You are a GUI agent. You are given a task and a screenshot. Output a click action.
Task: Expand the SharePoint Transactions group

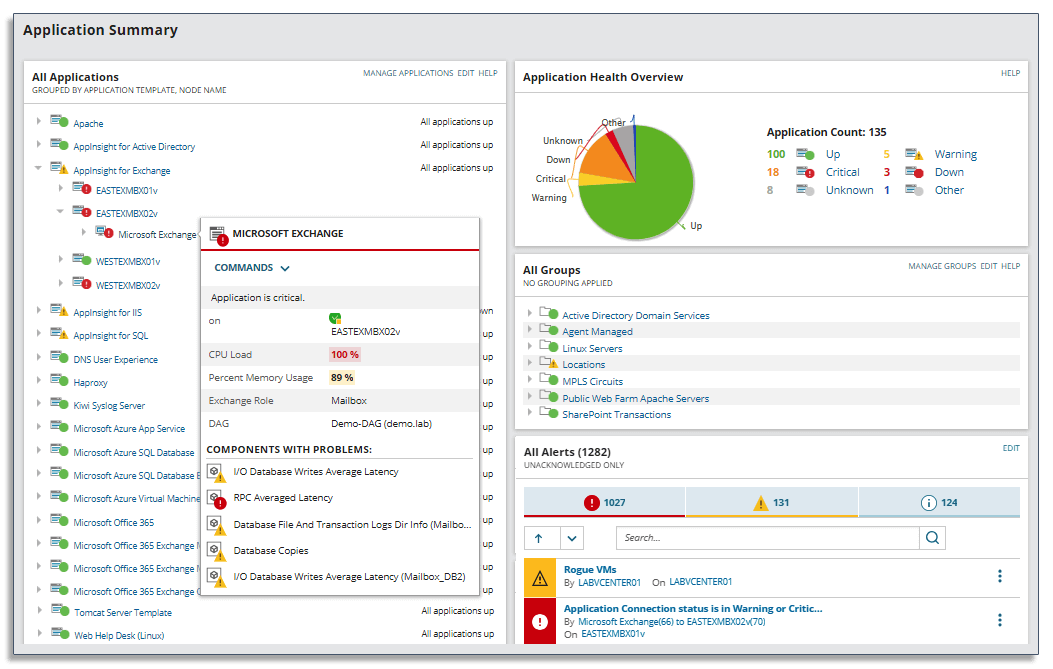coord(529,412)
